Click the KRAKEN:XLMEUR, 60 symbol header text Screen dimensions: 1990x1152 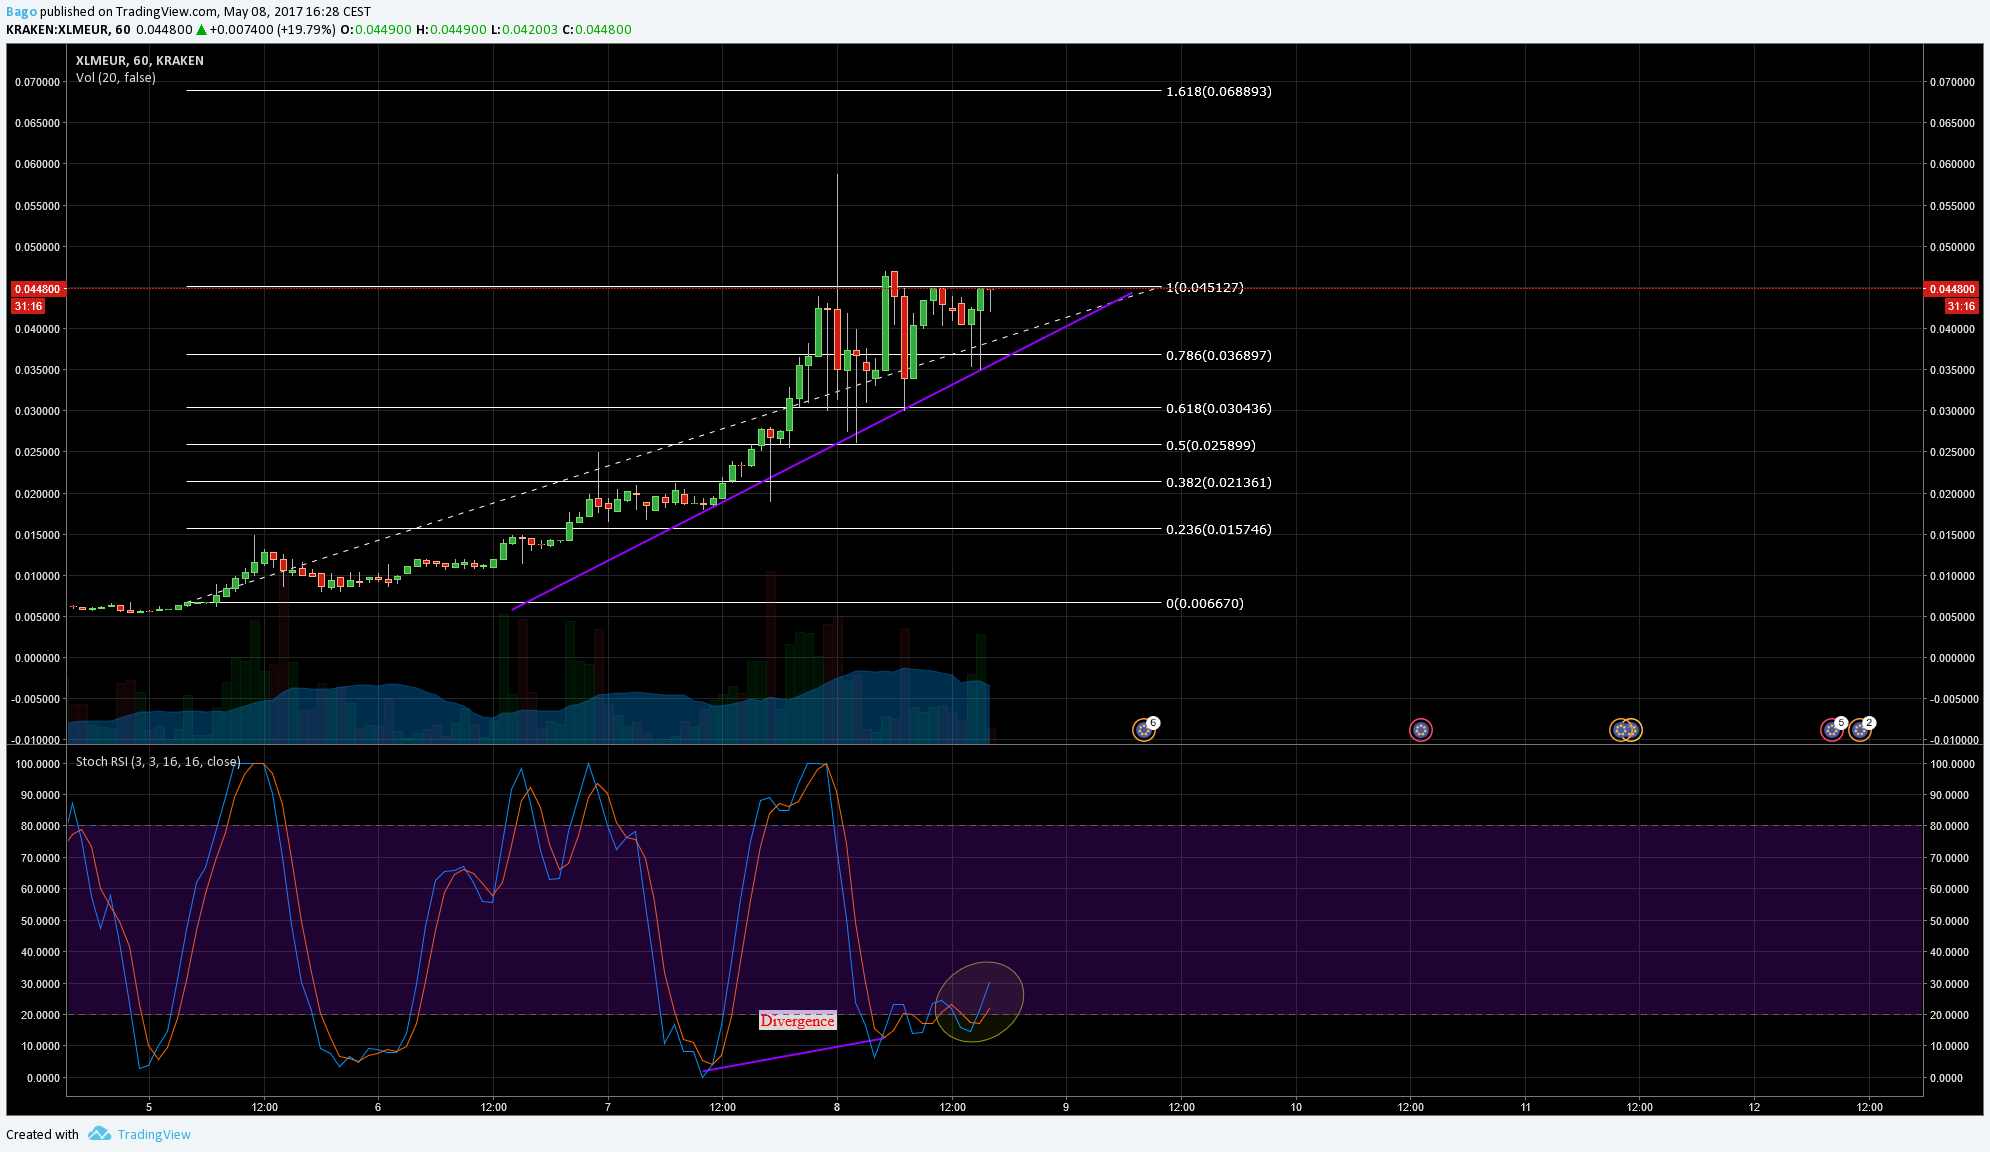68,29
